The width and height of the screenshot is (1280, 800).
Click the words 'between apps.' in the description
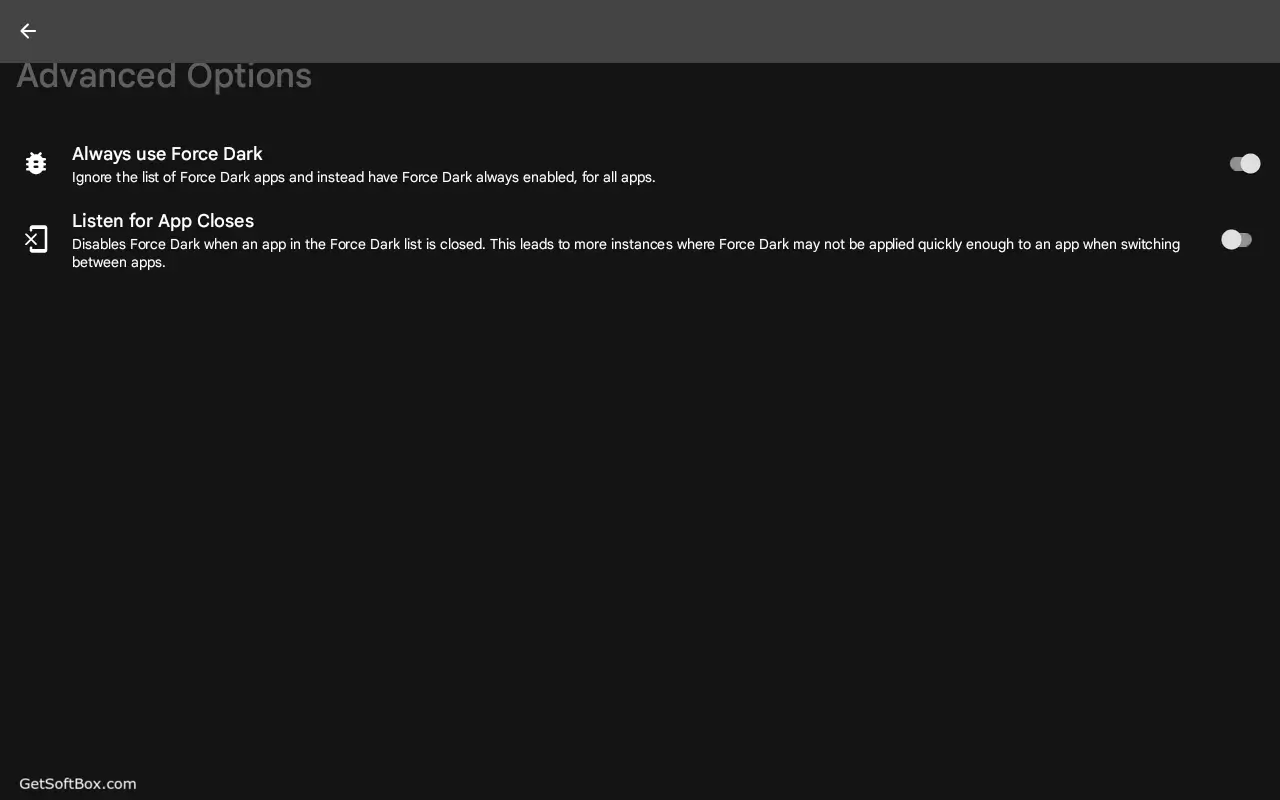pos(118,263)
